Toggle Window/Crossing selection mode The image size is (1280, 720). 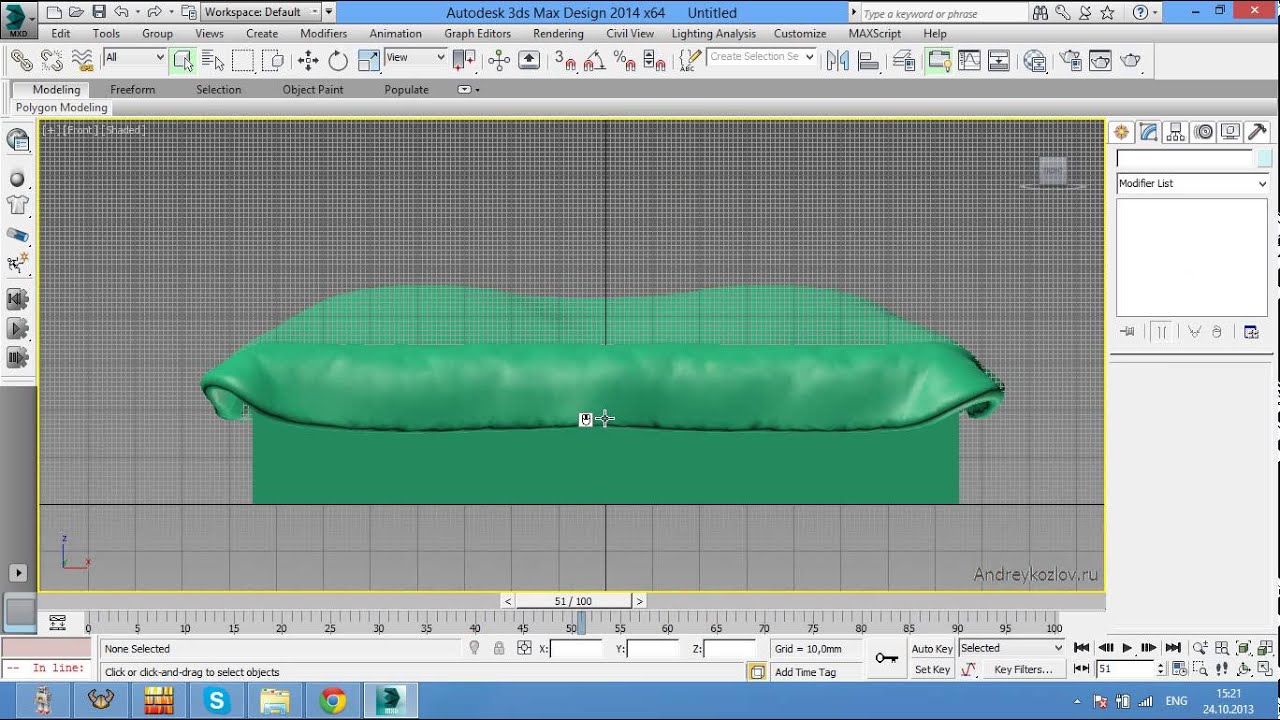pos(274,60)
